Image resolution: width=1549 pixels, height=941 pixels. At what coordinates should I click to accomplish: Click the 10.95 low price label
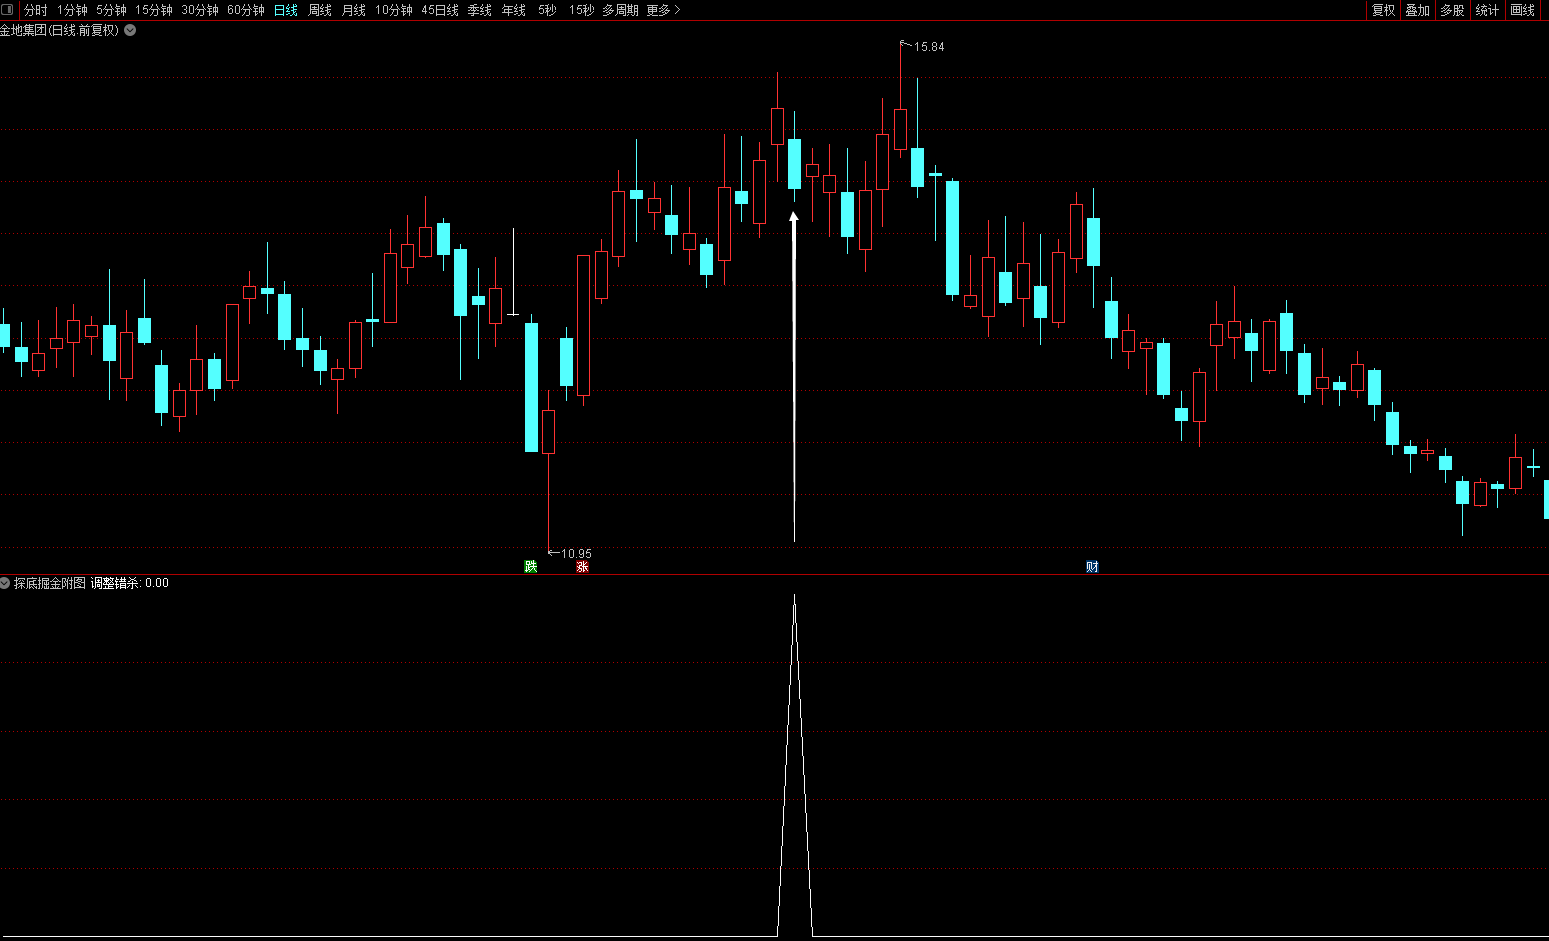[576, 554]
